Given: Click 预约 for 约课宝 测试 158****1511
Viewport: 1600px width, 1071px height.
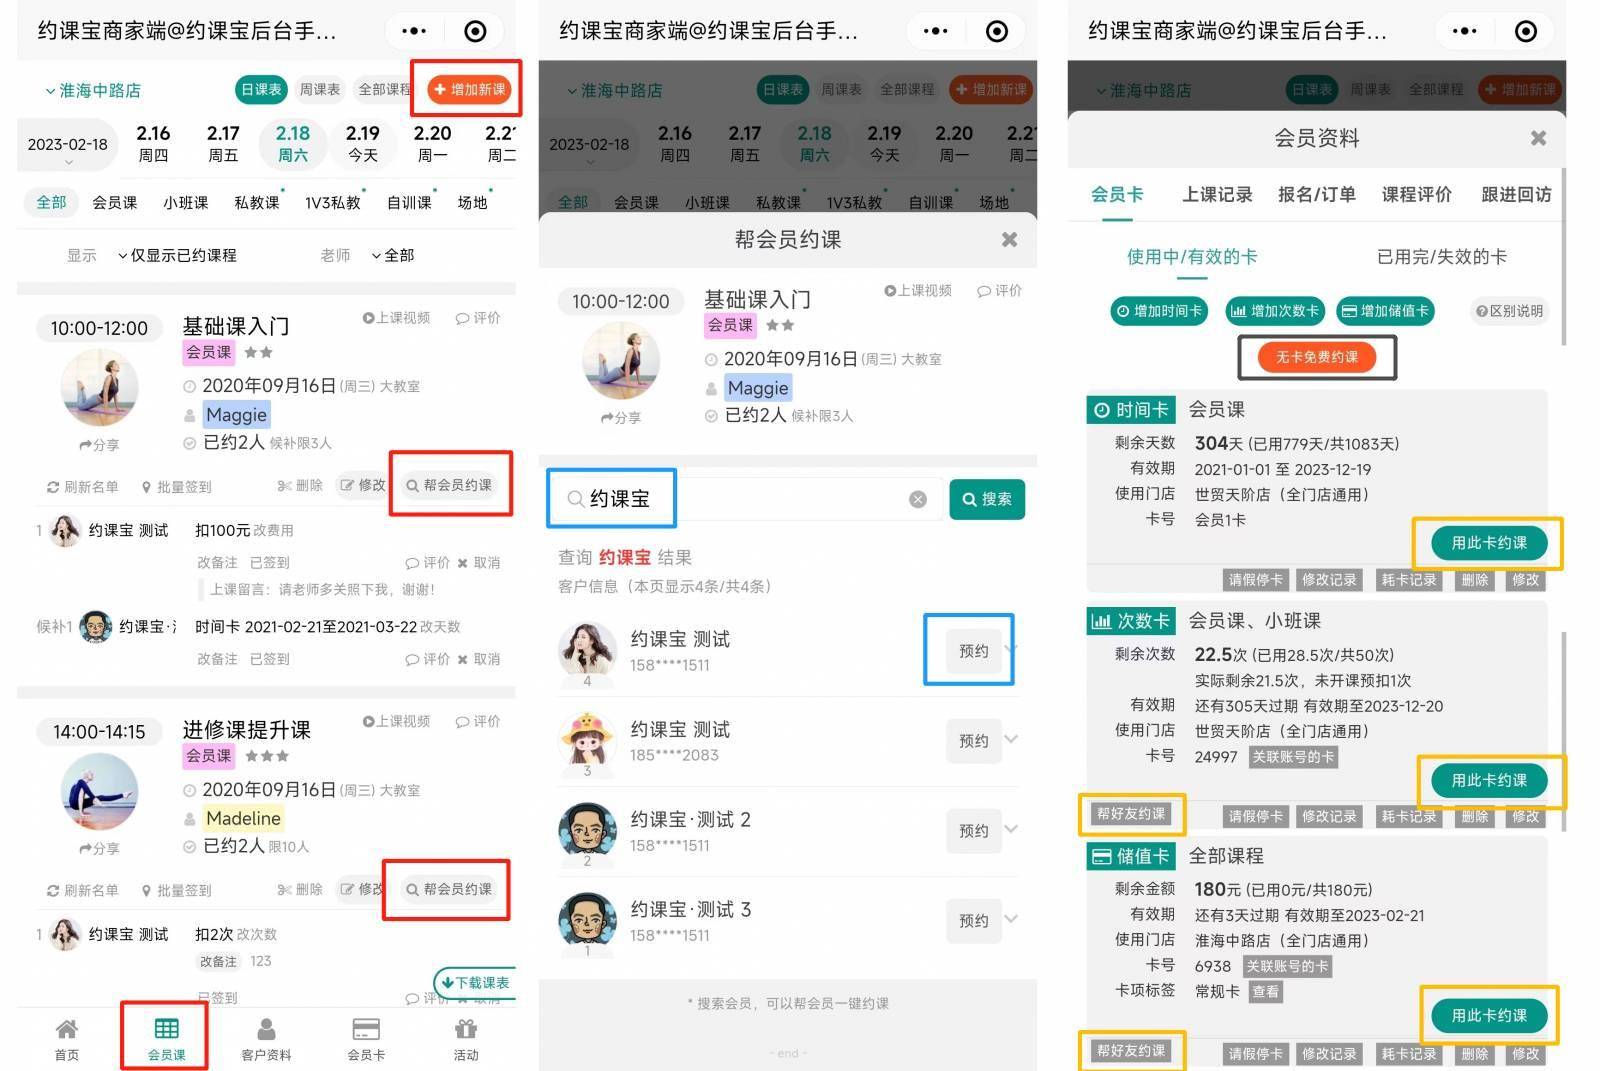Looking at the screenshot, I should tap(973, 651).
